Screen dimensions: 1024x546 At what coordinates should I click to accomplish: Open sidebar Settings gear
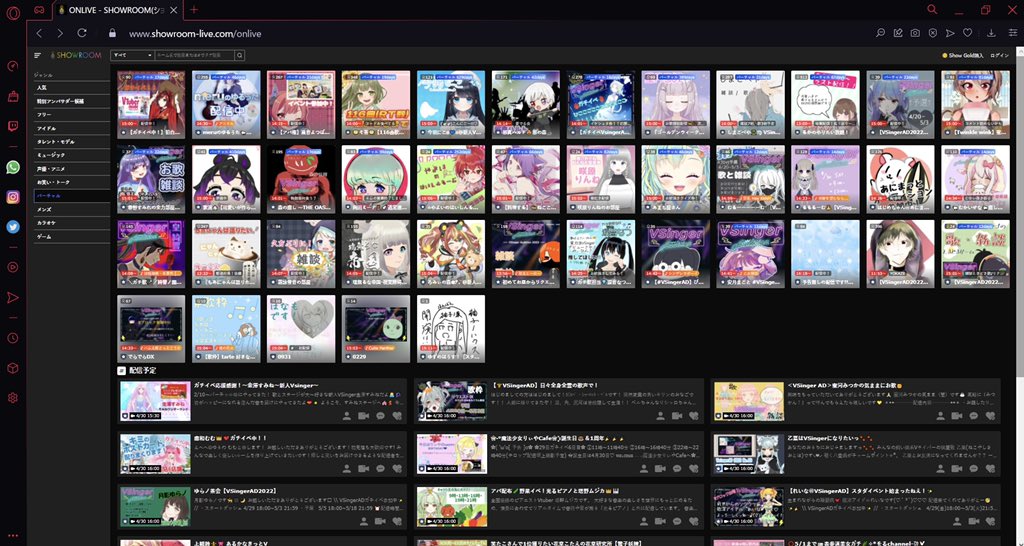pos(12,398)
